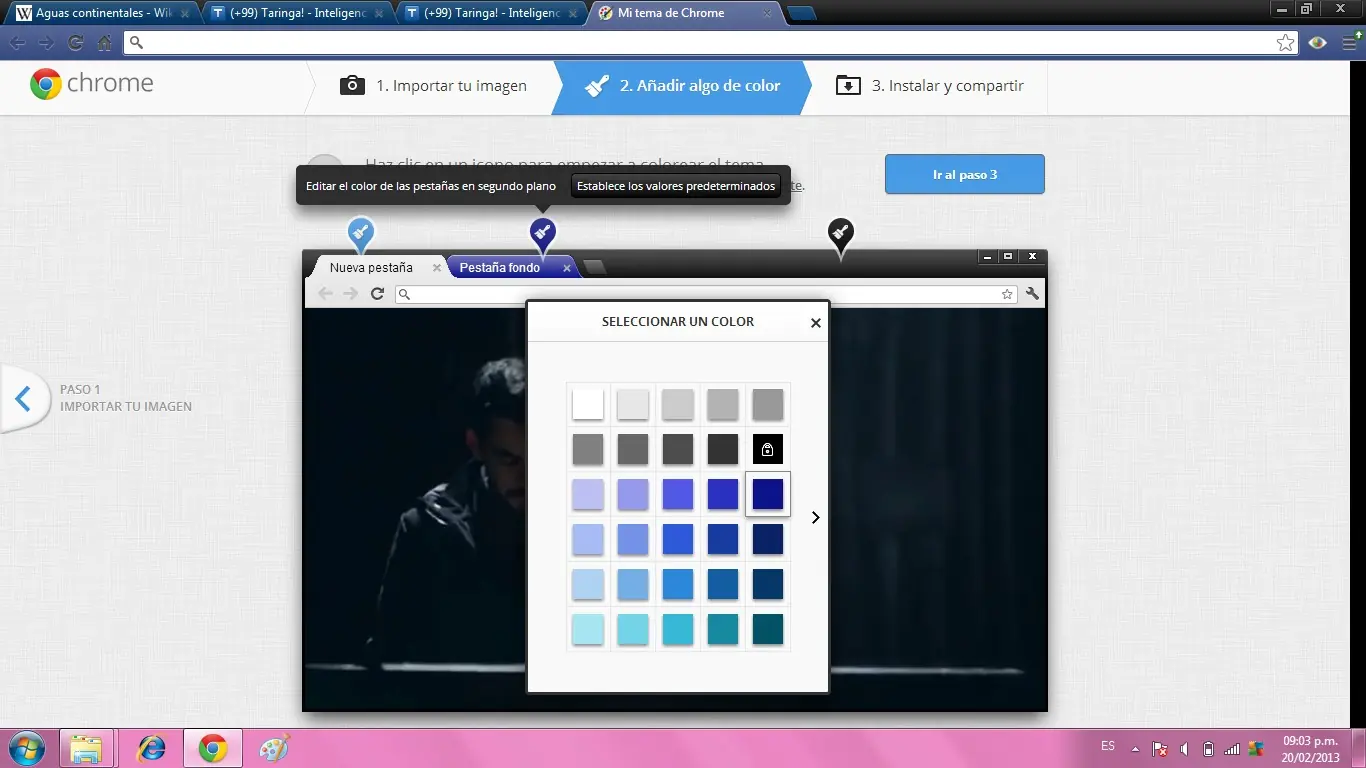
Task: Select the Mi tema de Chrome browser tab
Action: (685, 13)
